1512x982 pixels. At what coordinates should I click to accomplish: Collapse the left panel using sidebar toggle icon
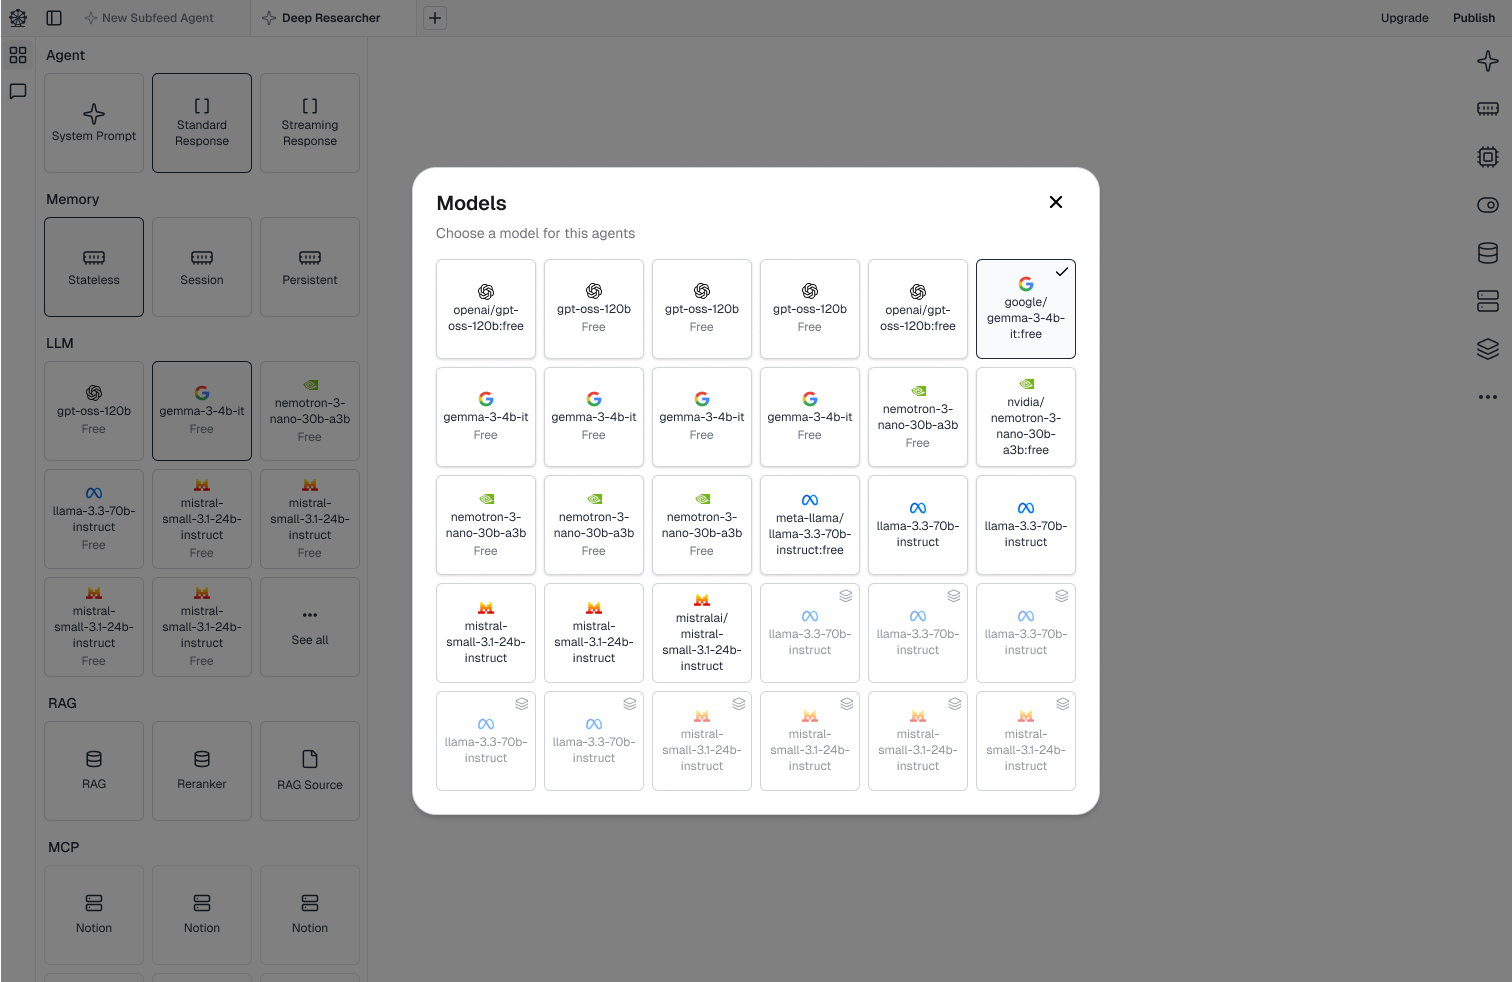point(54,18)
